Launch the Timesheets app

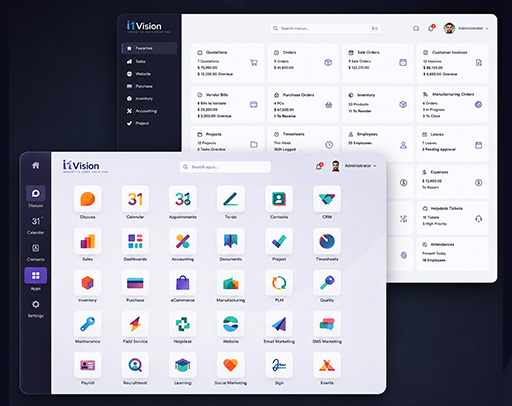click(x=327, y=241)
